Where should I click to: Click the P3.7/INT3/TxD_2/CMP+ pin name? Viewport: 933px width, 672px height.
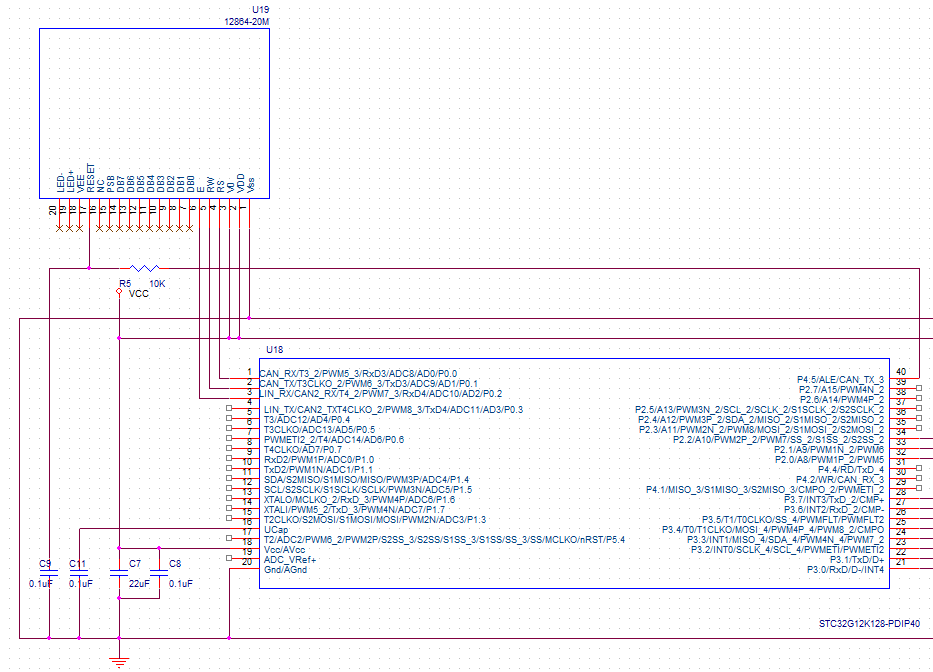pos(834,499)
